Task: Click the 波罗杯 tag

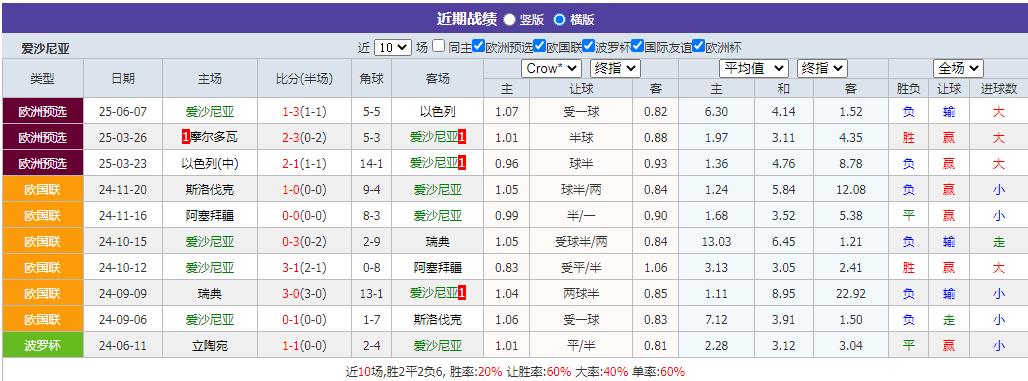Action: coord(43,346)
